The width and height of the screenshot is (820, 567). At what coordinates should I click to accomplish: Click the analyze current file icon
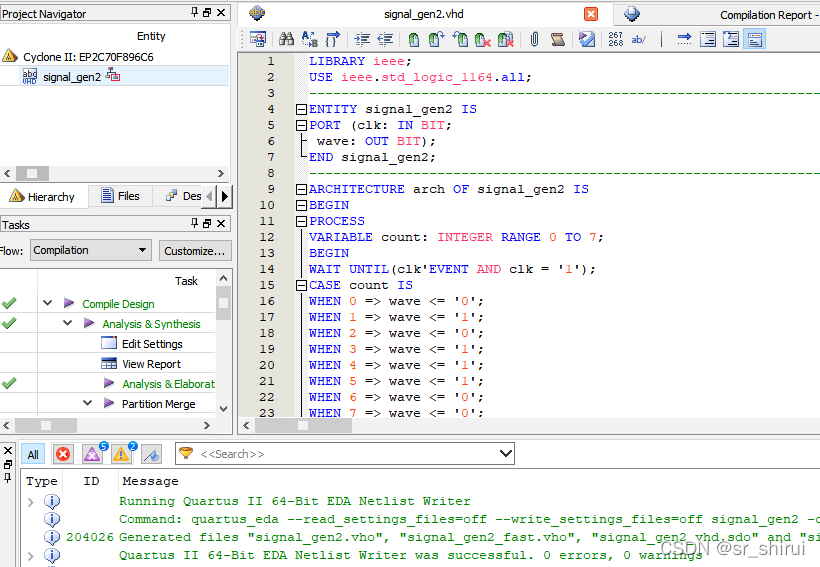587,39
